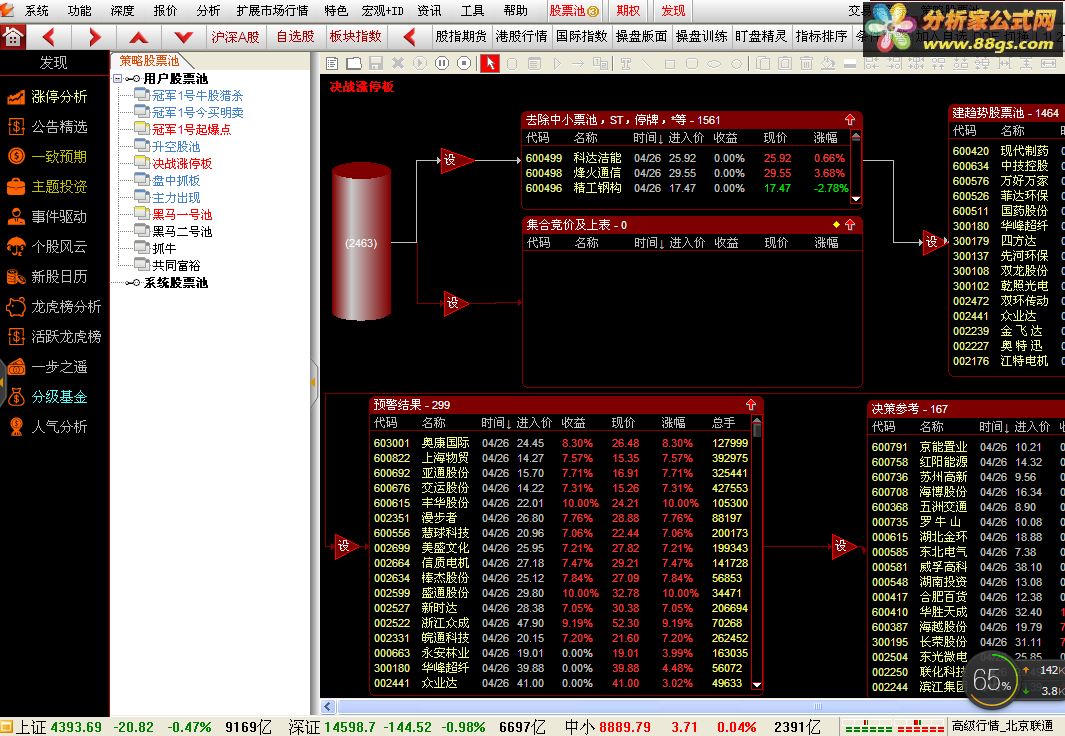Click yellow diamond in 集合竞价及上表 header
This screenshot has height=736, width=1065.
(836, 224)
